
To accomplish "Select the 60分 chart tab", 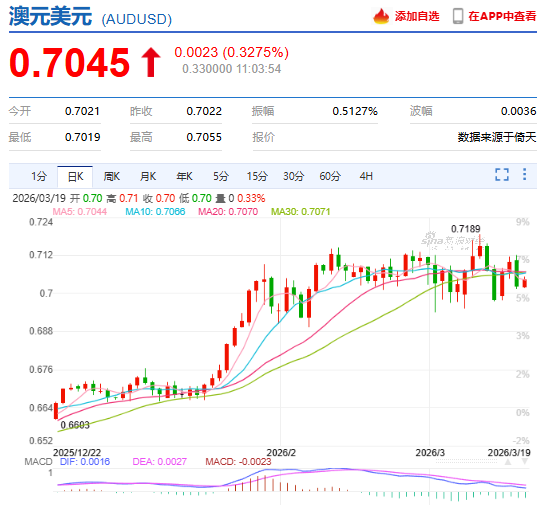I will 330,176.
